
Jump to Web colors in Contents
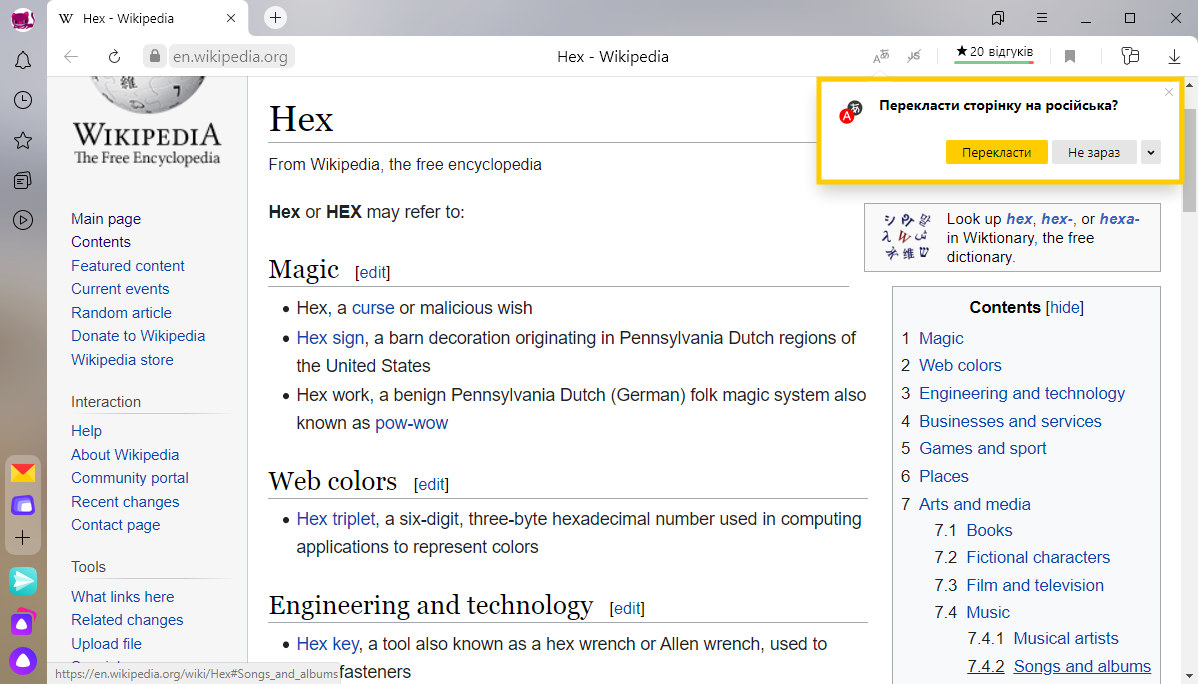click(x=960, y=365)
